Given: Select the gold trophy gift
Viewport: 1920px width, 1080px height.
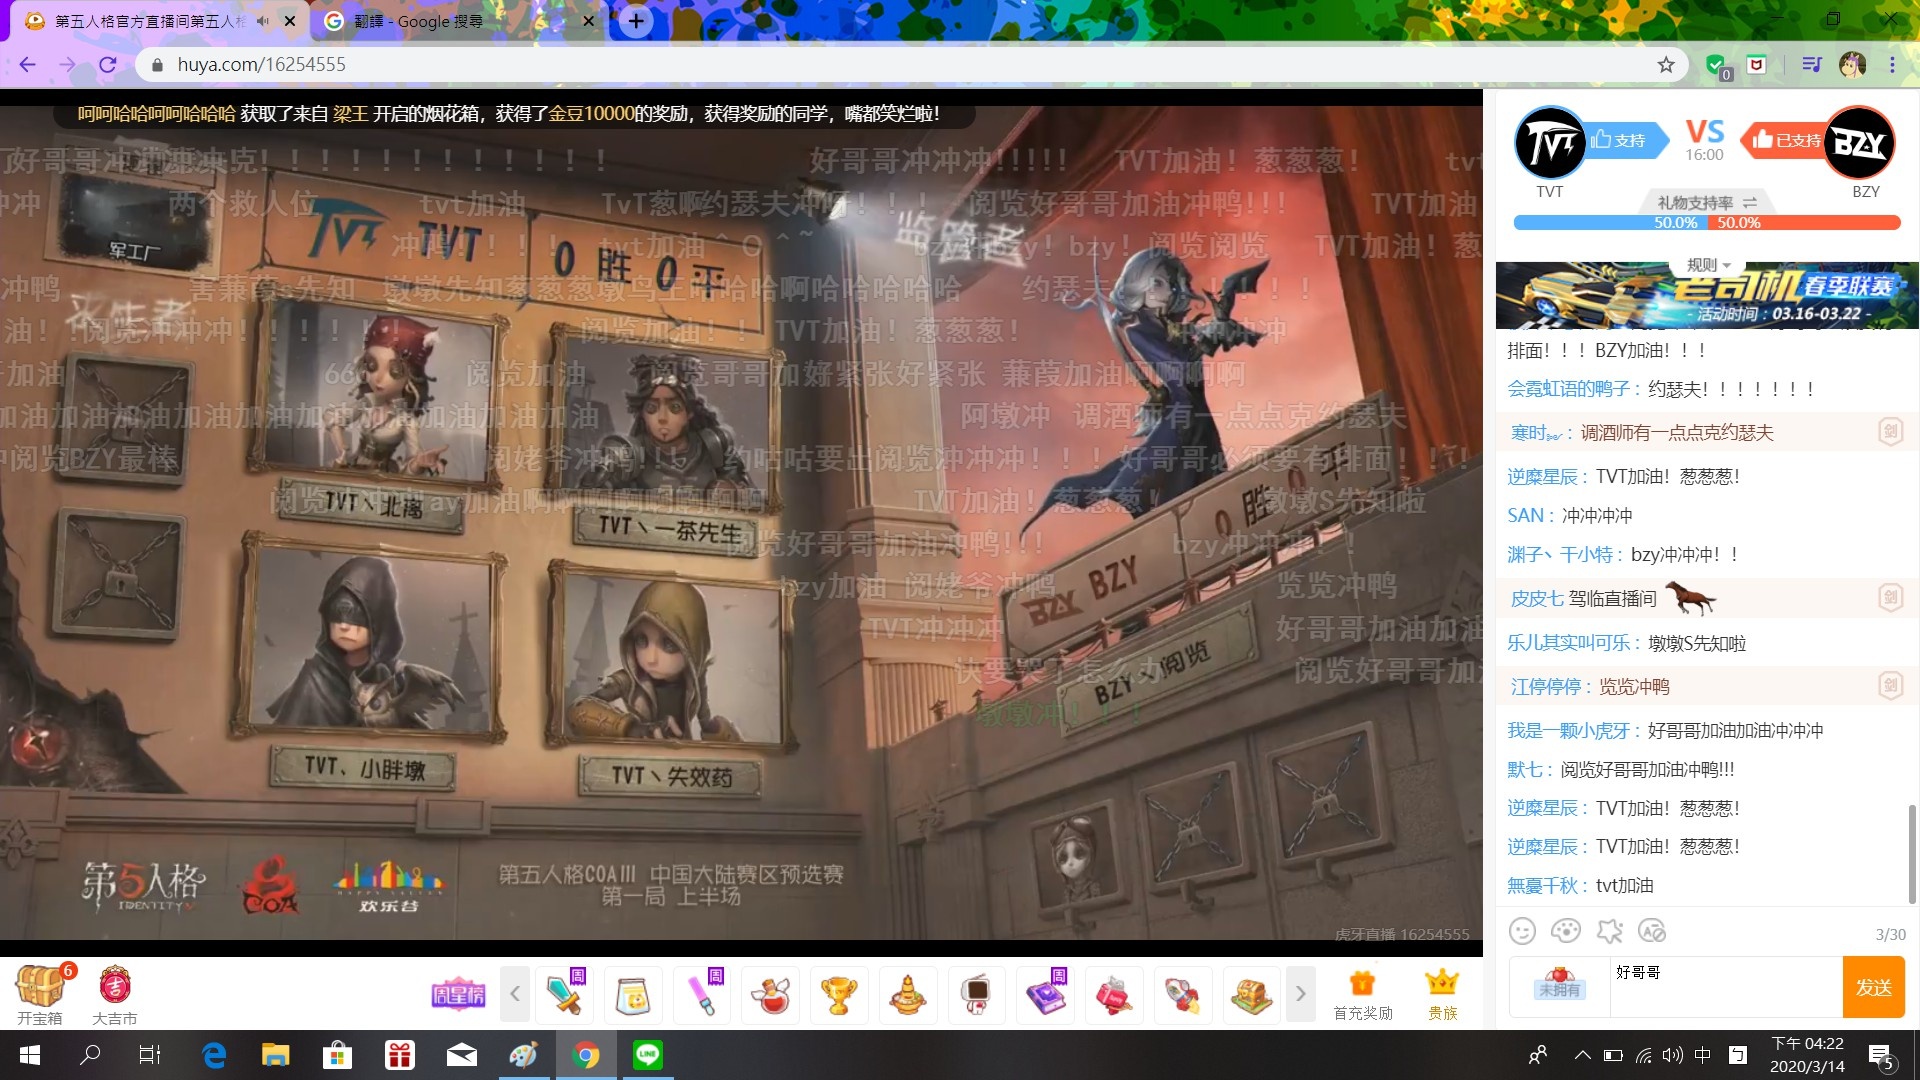Looking at the screenshot, I should point(839,995).
